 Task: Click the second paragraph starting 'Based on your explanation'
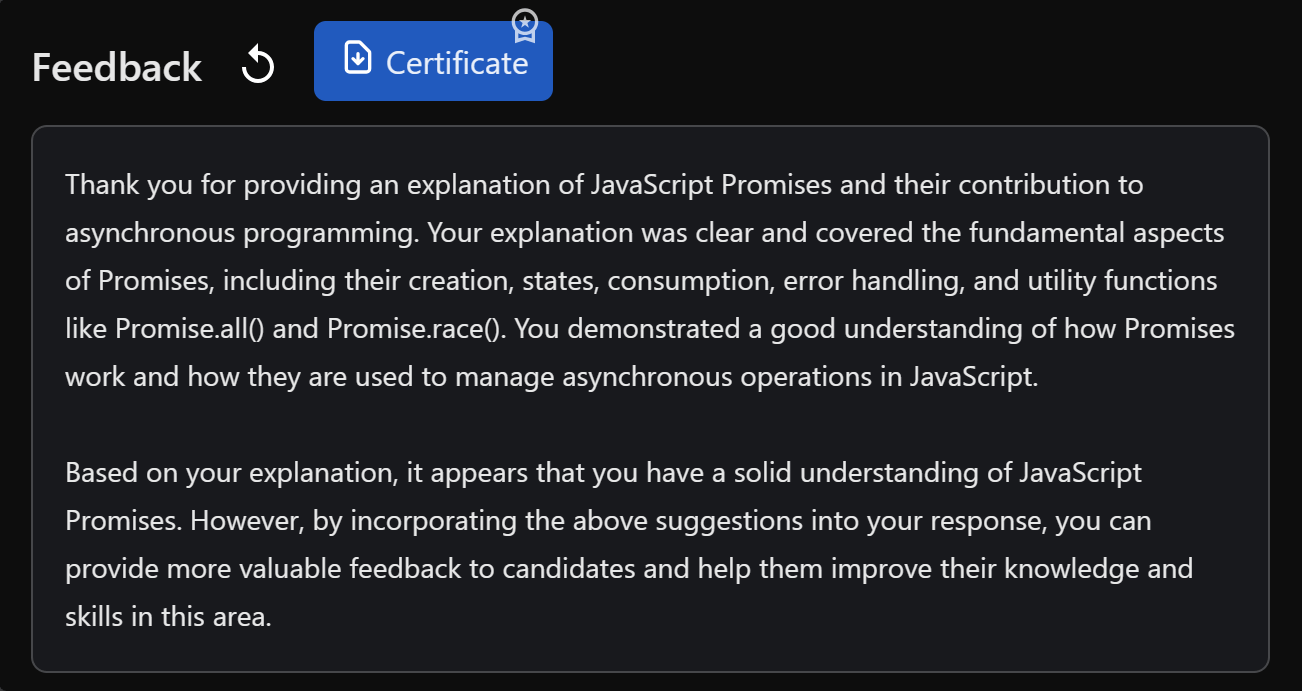[629, 545]
